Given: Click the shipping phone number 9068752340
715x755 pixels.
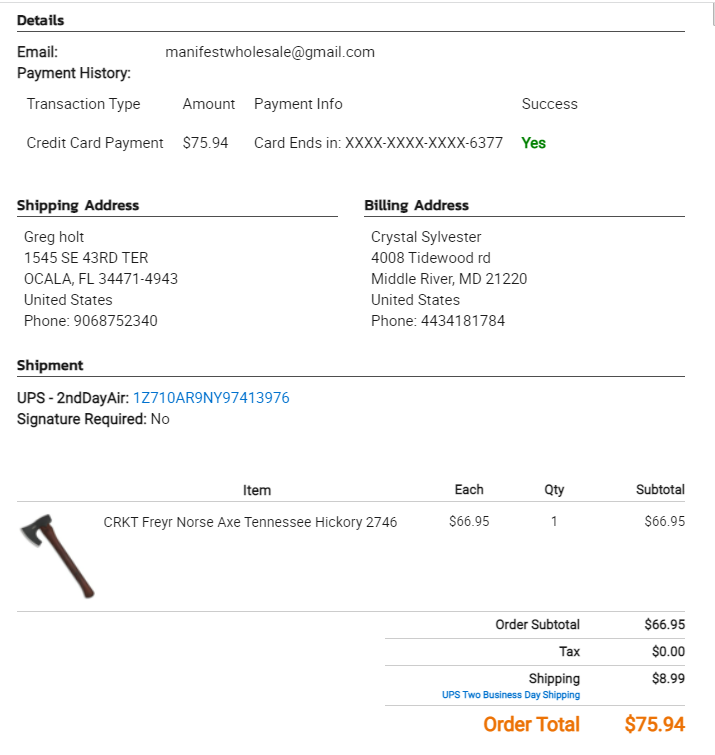Looking at the screenshot, I should pos(116,321).
